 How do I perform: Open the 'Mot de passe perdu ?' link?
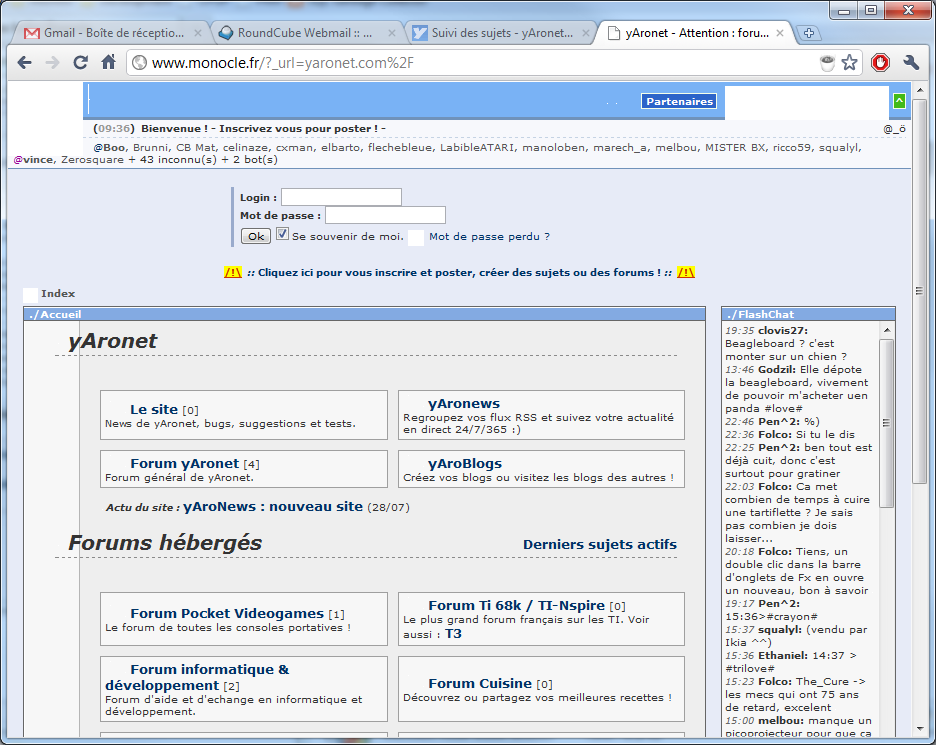(x=489, y=237)
